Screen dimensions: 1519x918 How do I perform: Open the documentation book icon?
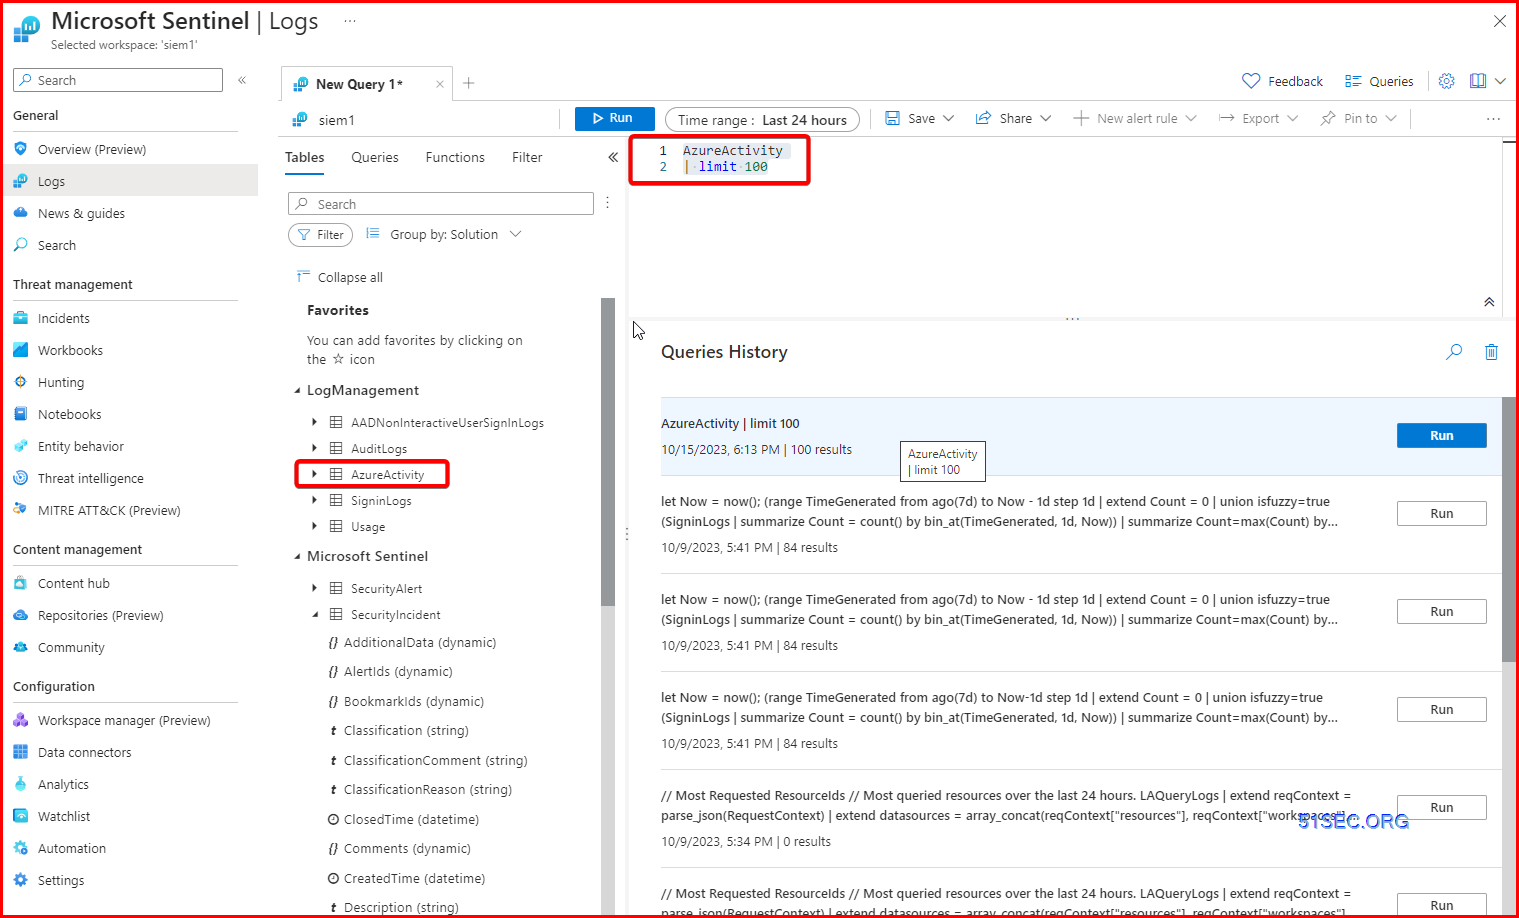[x=1478, y=81]
